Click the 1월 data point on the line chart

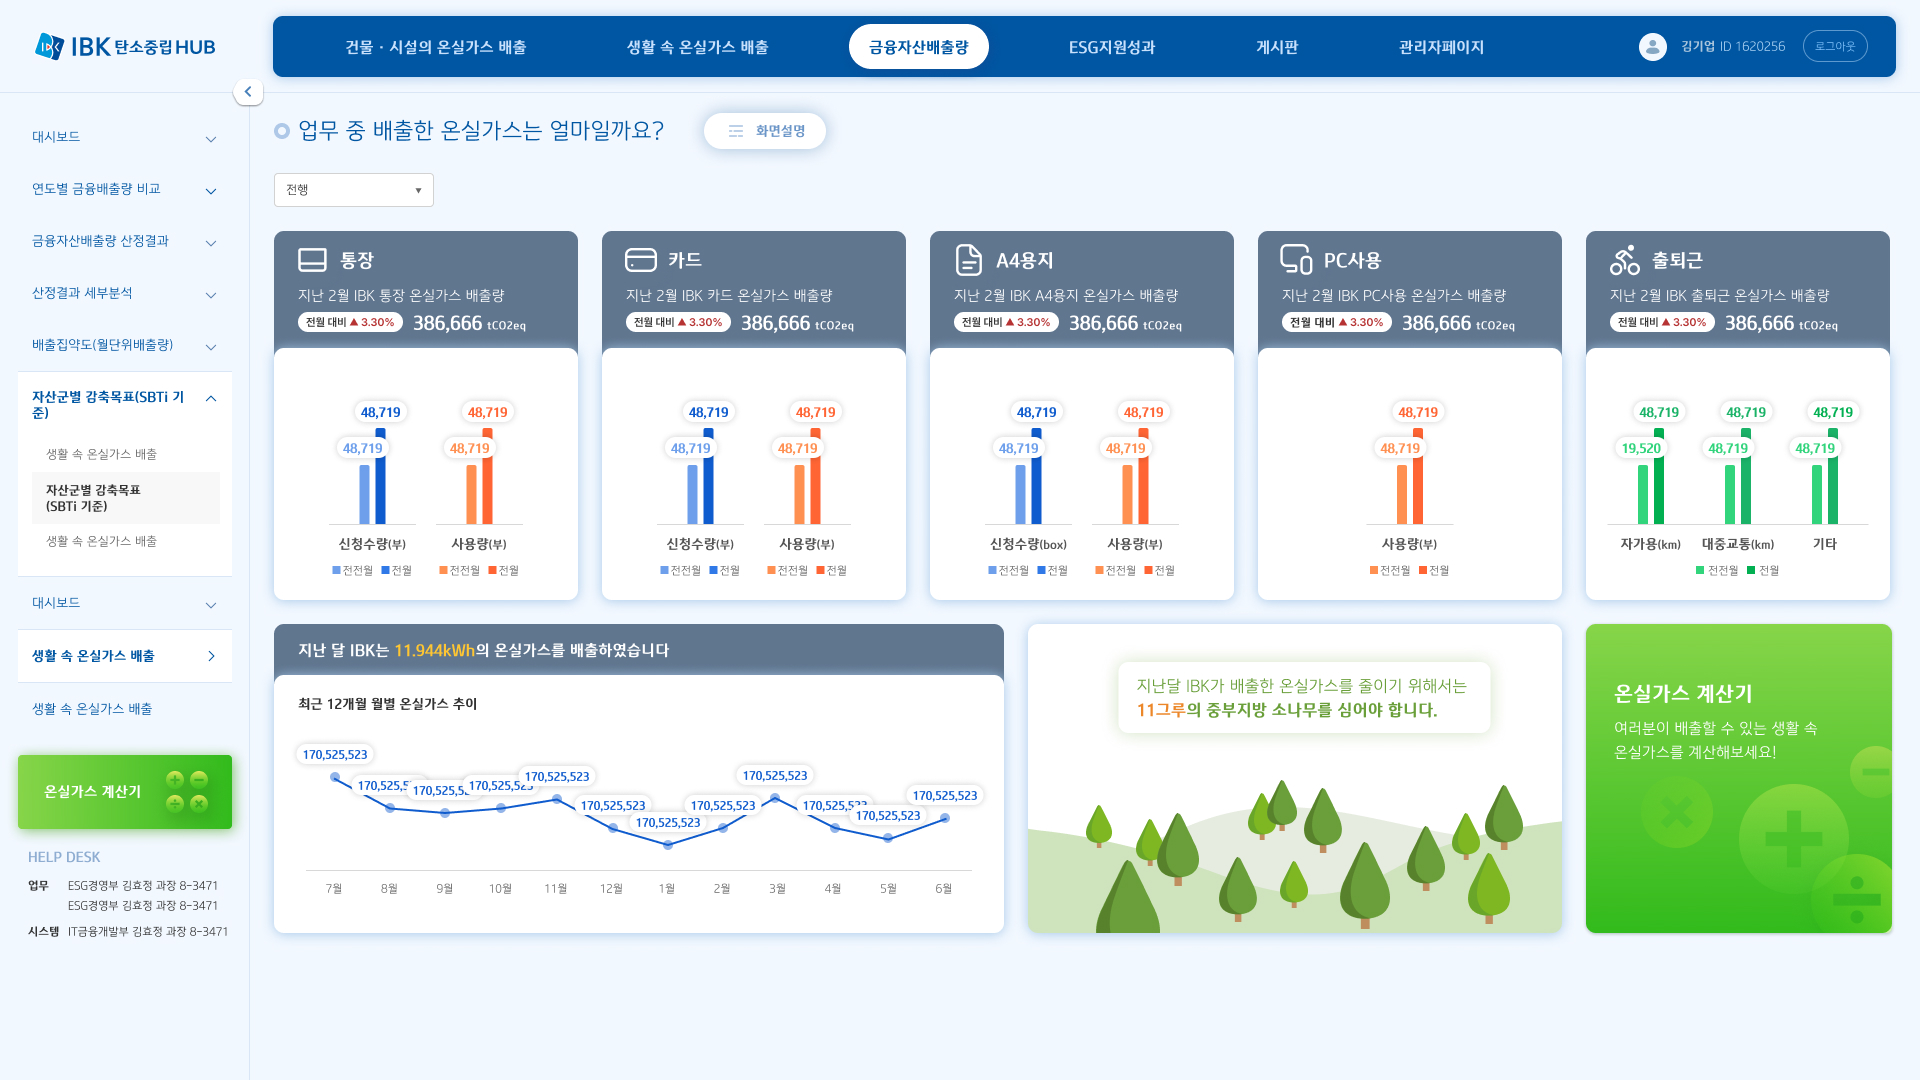coord(668,845)
